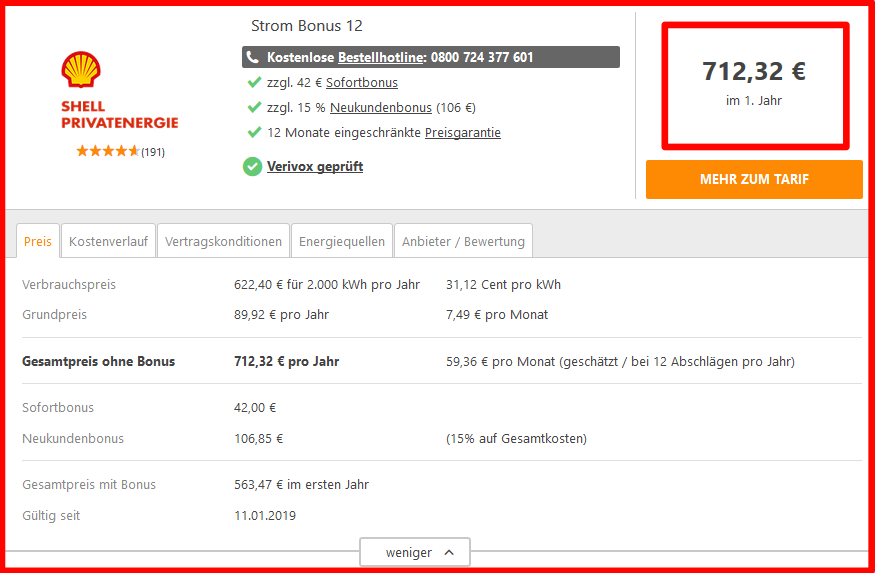
Task: Switch to the Kostenverlauf tab
Action: pyautogui.click(x=108, y=241)
